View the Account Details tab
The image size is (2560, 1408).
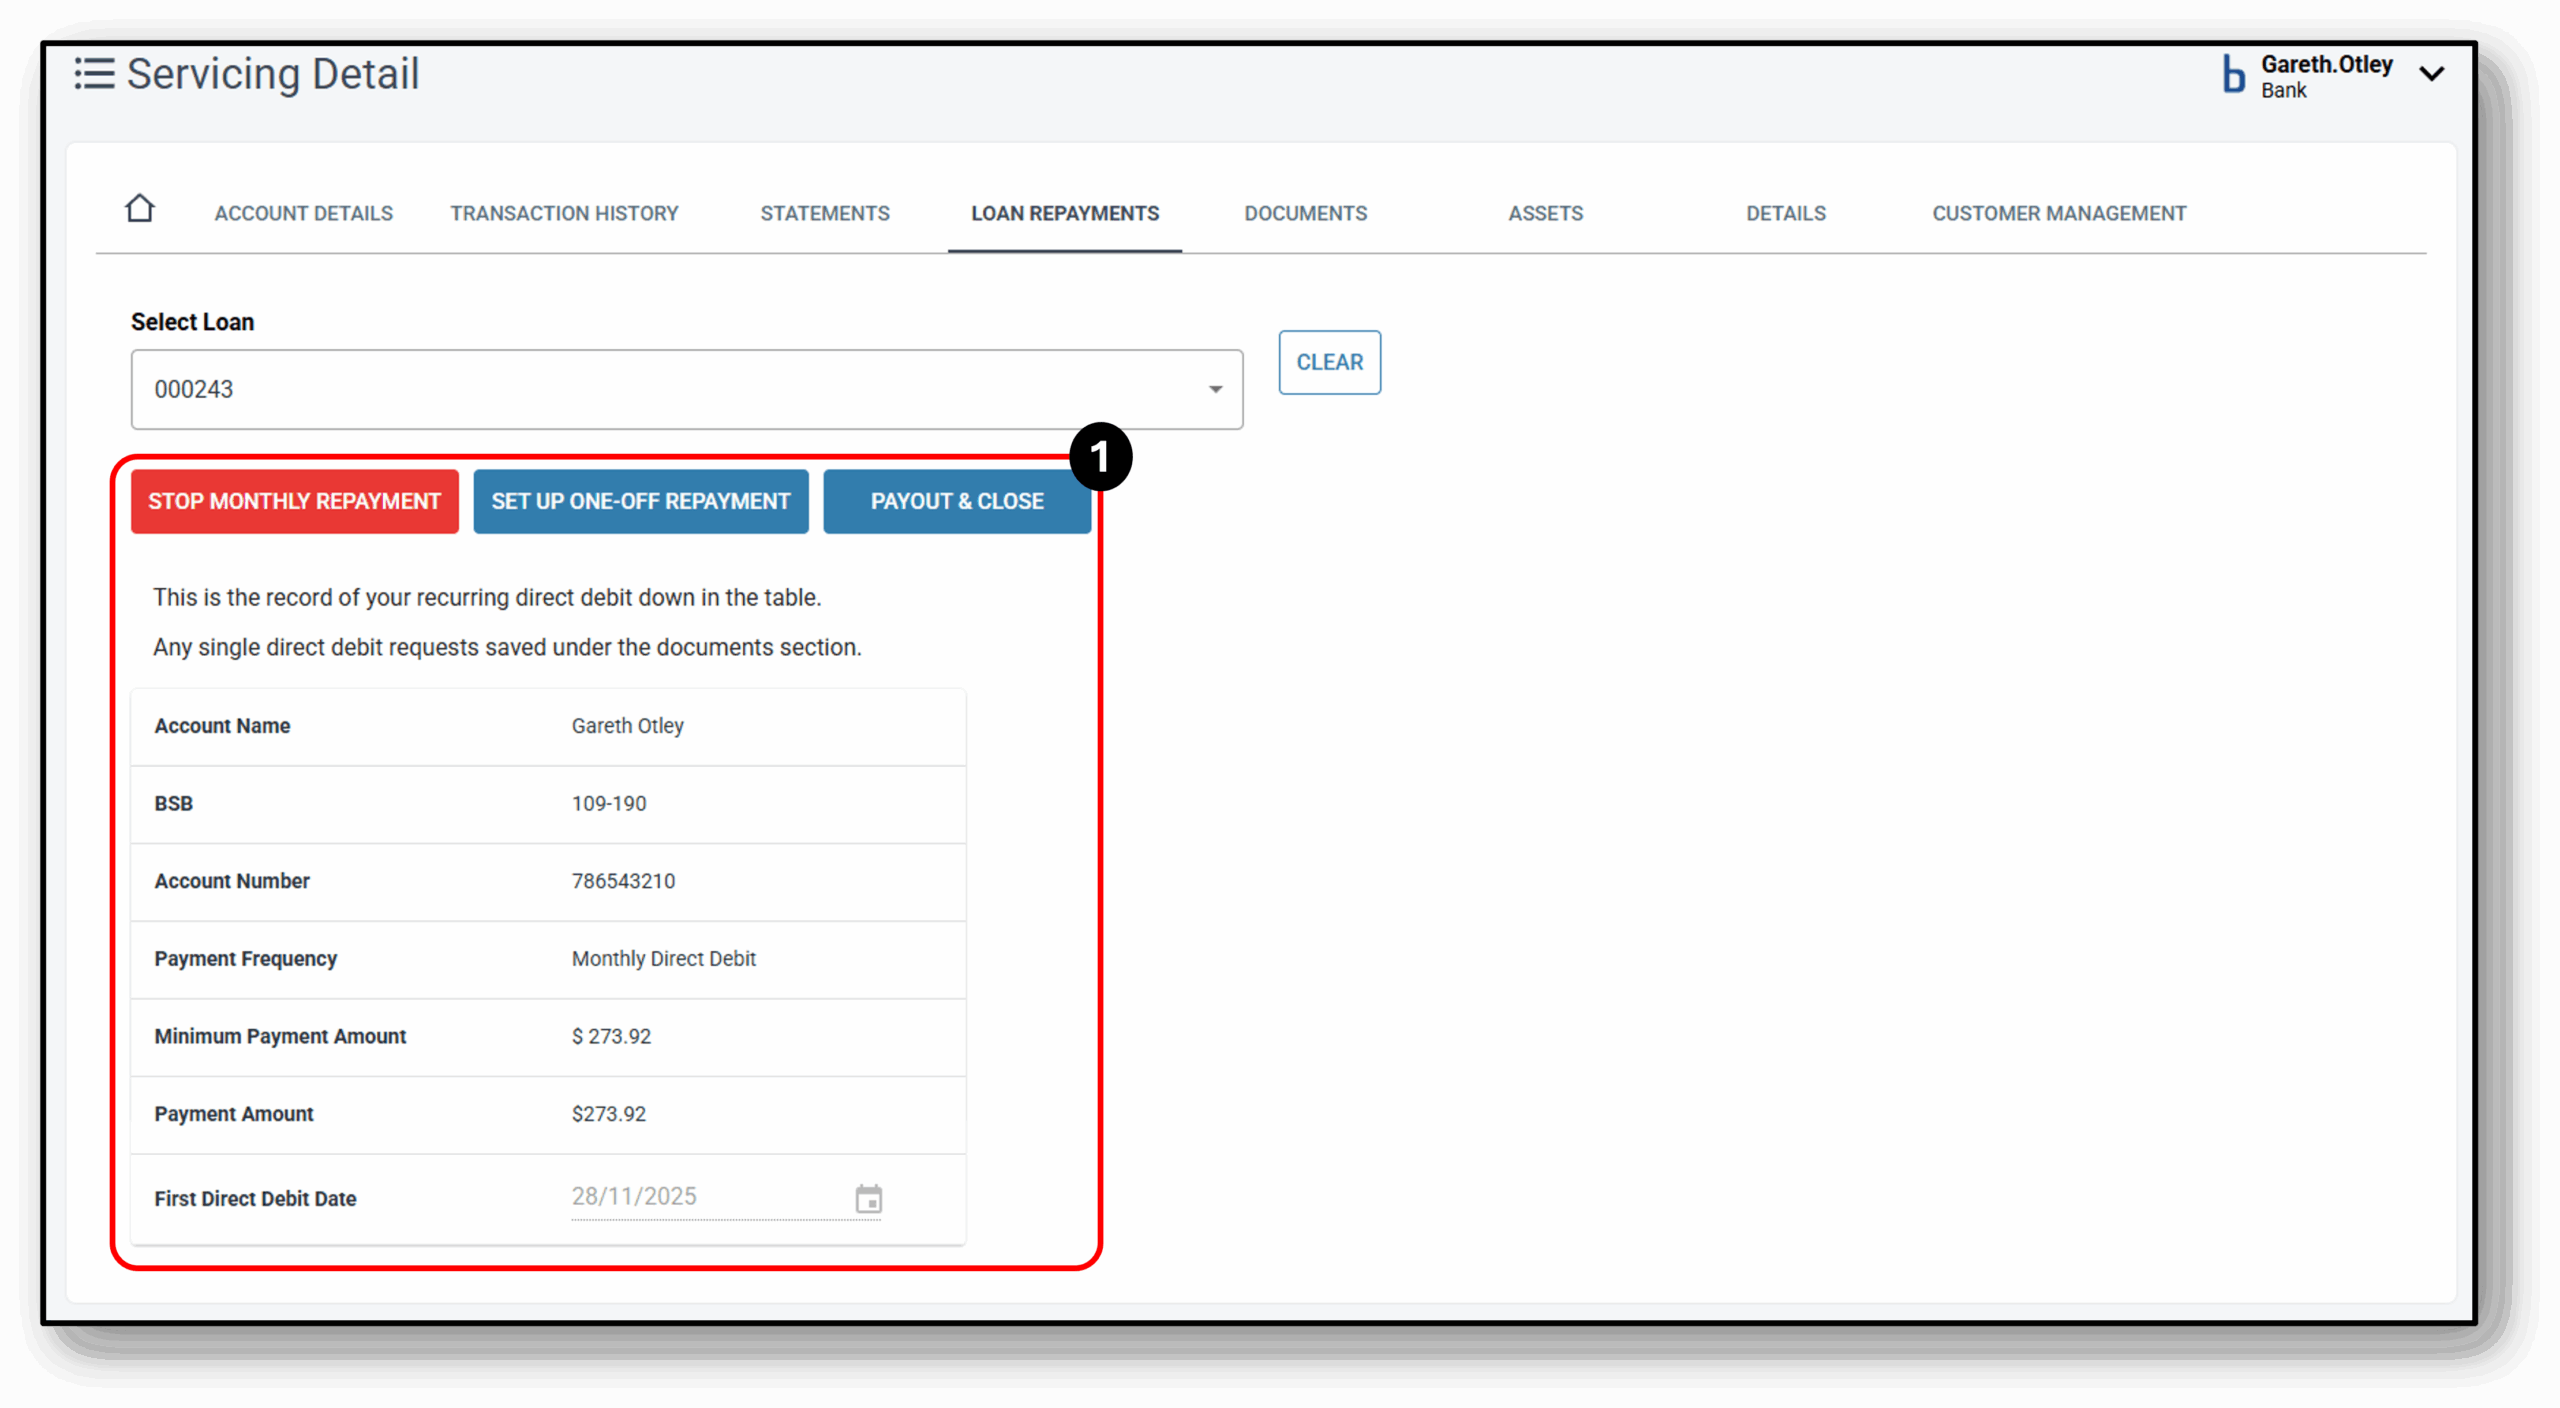[x=302, y=213]
